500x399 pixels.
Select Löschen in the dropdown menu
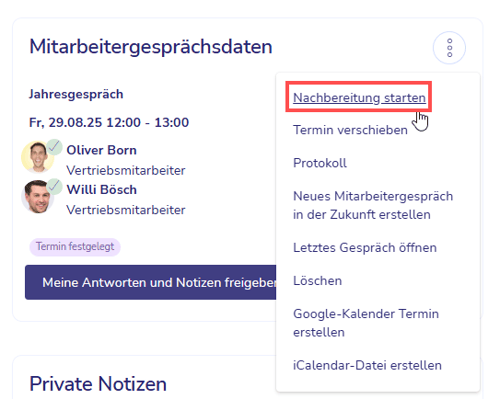pyautogui.click(x=317, y=281)
